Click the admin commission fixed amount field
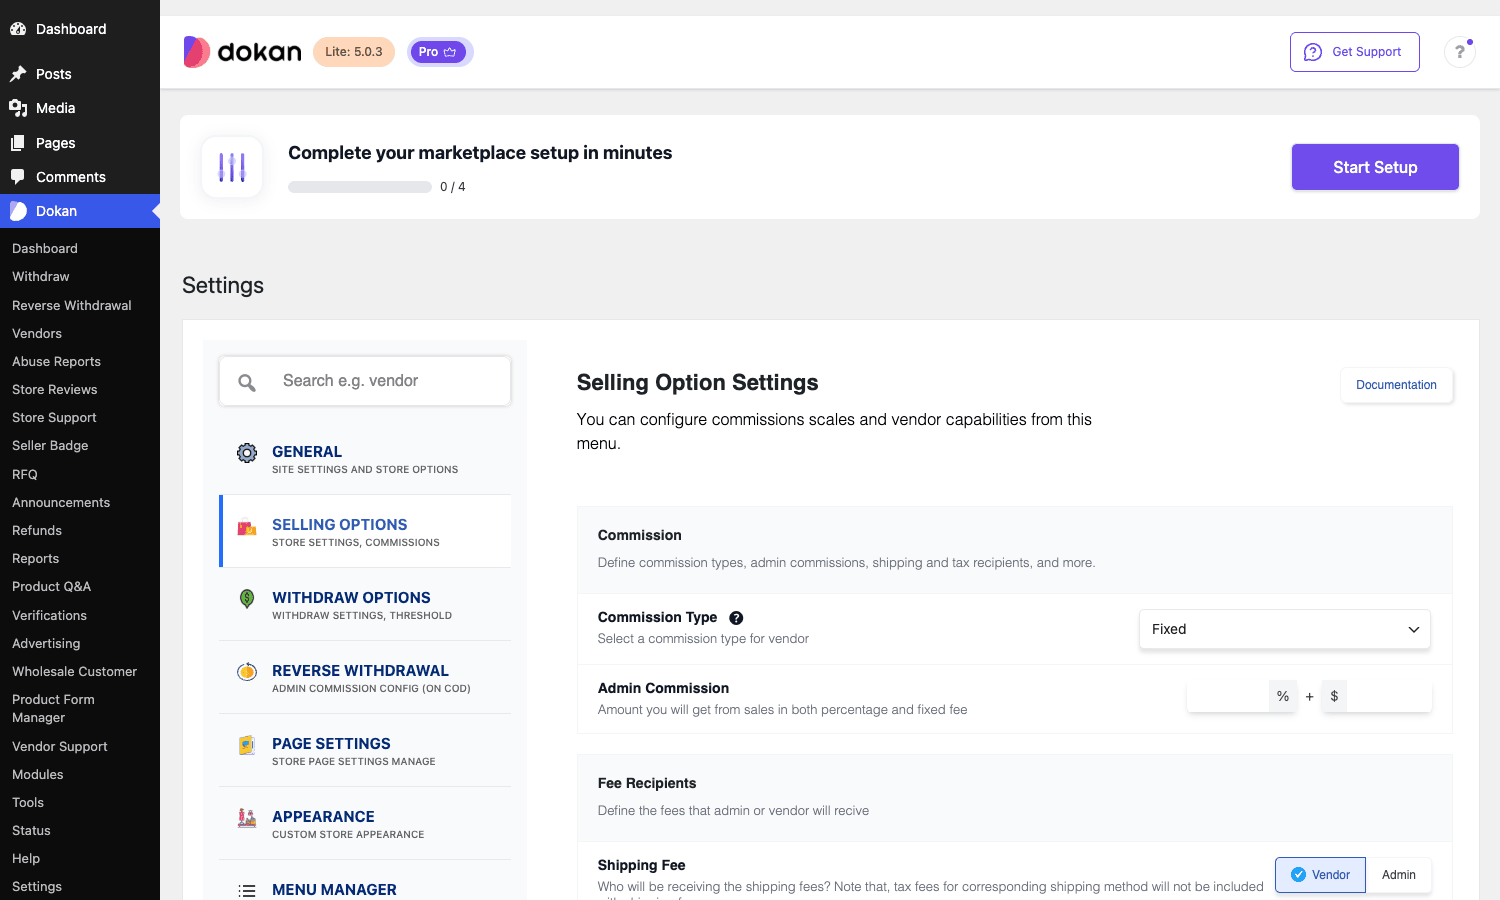This screenshot has width=1500, height=900. pos(1388,697)
